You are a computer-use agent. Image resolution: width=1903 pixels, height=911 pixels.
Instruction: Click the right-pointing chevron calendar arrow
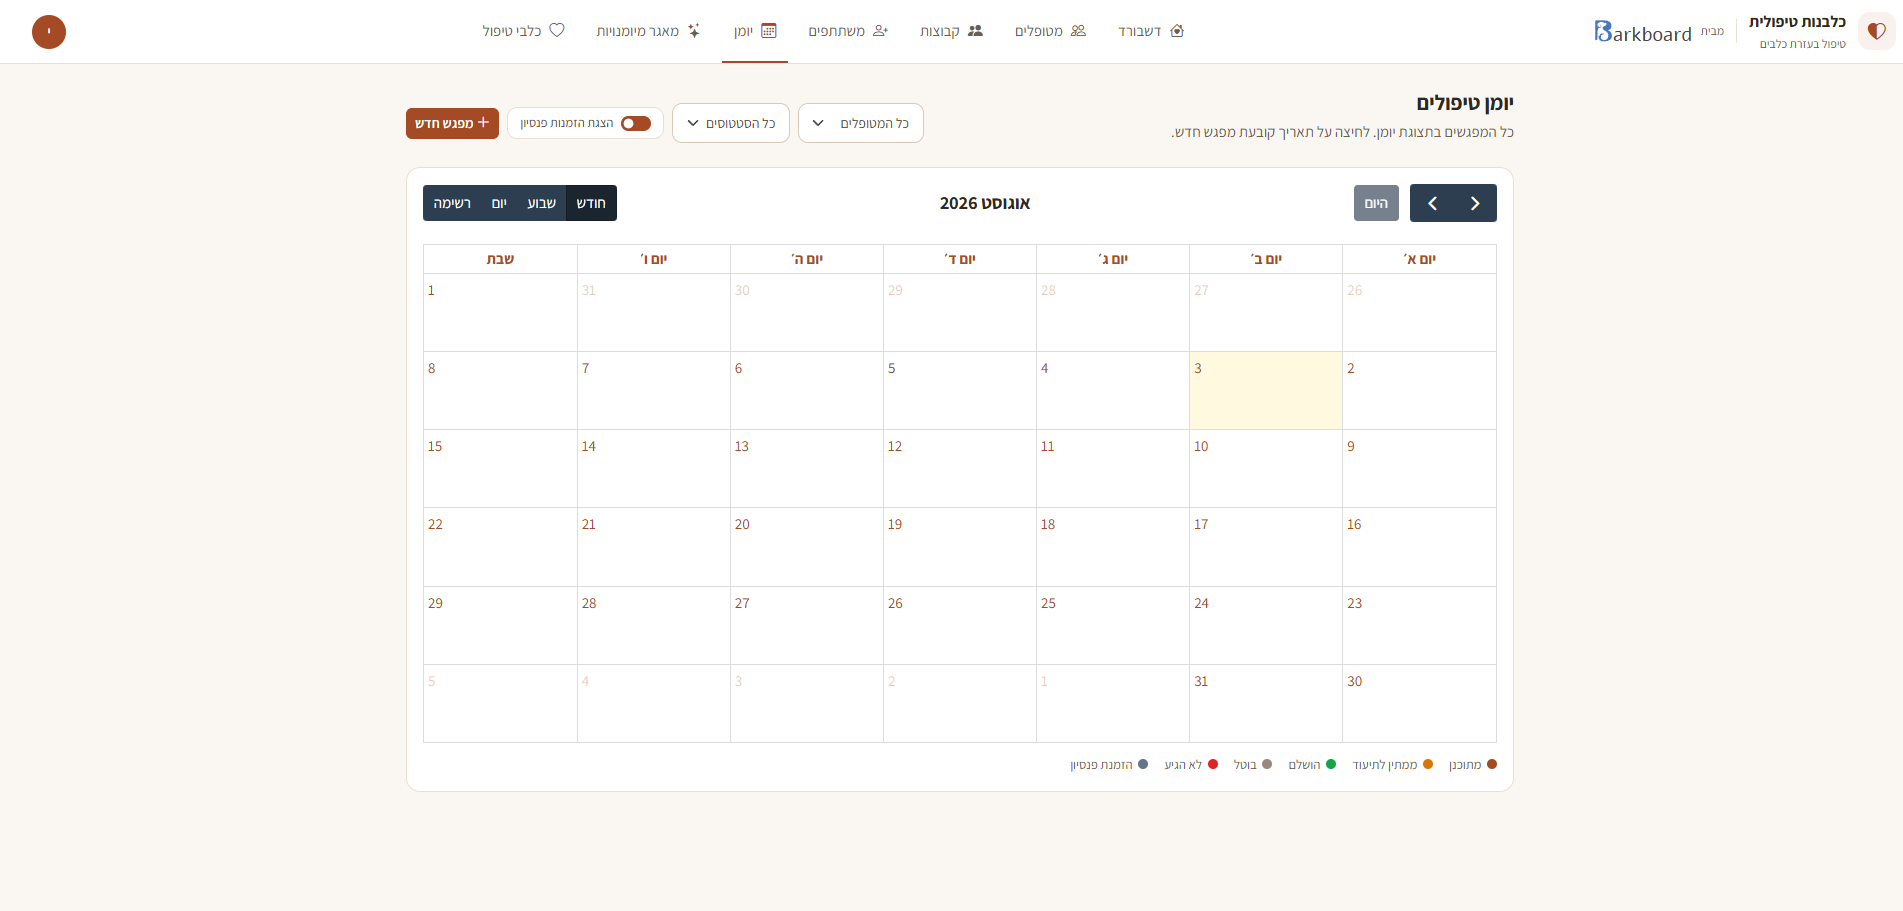click(1475, 203)
